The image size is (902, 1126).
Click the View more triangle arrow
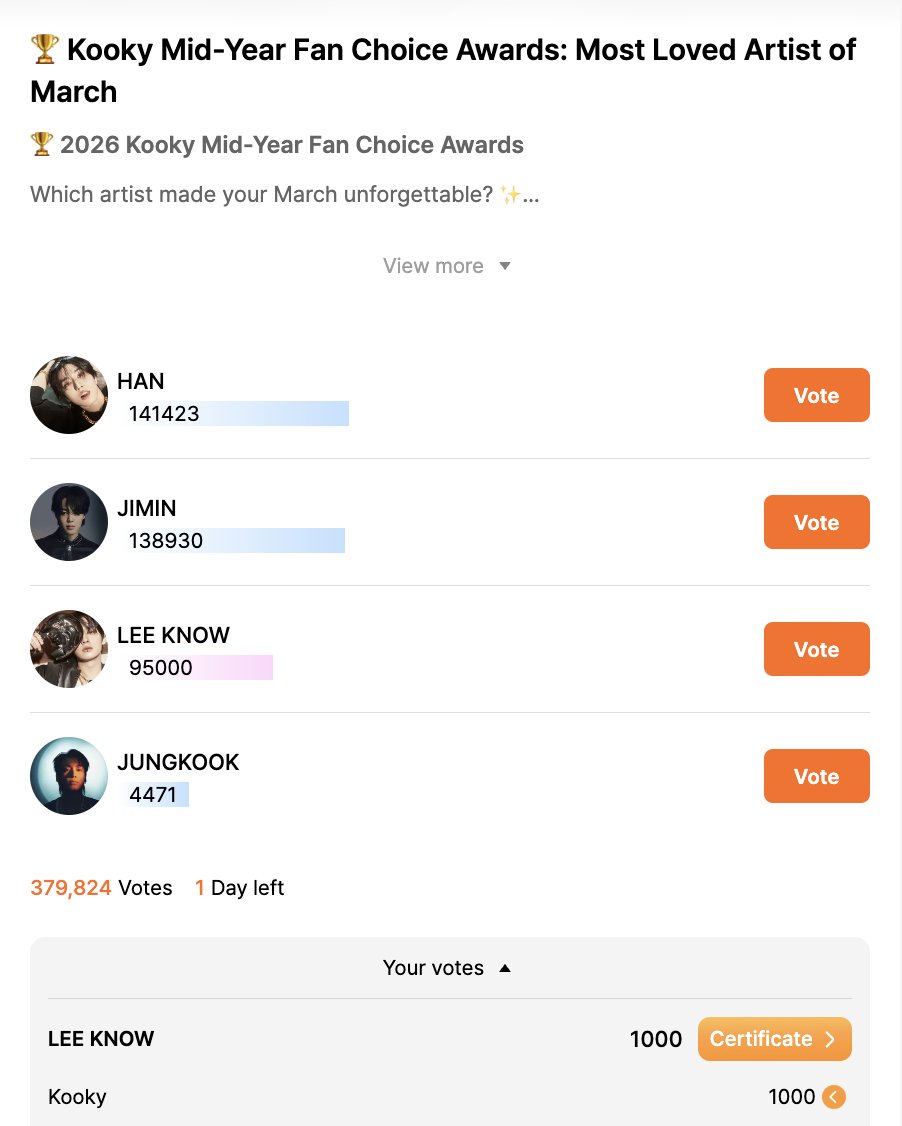click(x=505, y=266)
